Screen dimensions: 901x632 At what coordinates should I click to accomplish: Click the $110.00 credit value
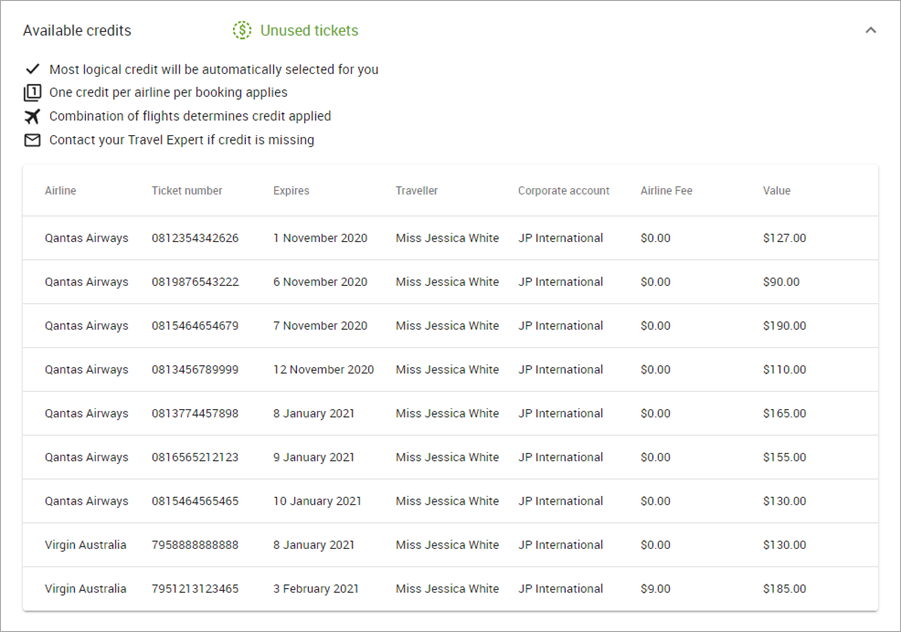(x=784, y=369)
